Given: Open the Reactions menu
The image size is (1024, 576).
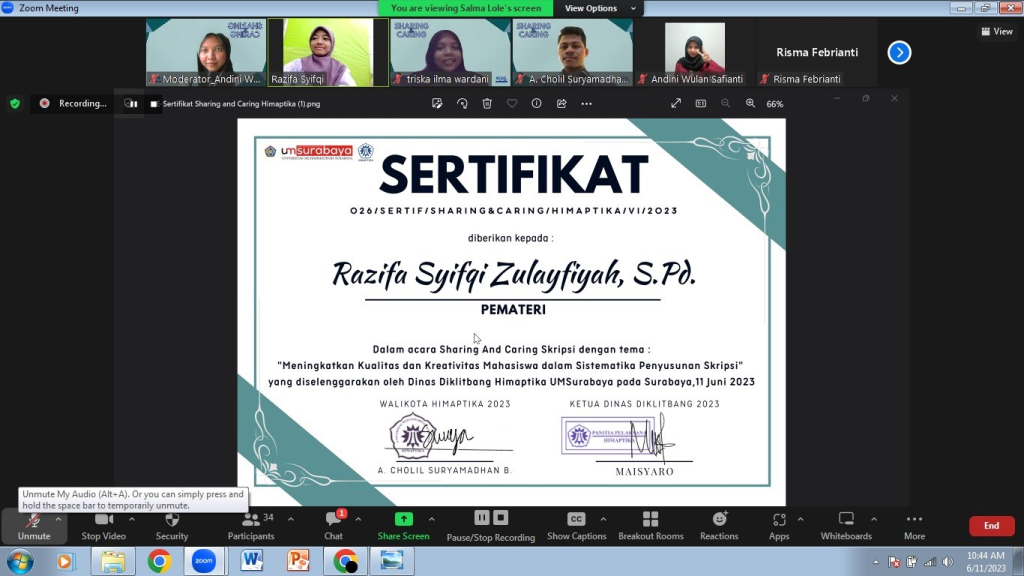Looking at the screenshot, I should 719,524.
